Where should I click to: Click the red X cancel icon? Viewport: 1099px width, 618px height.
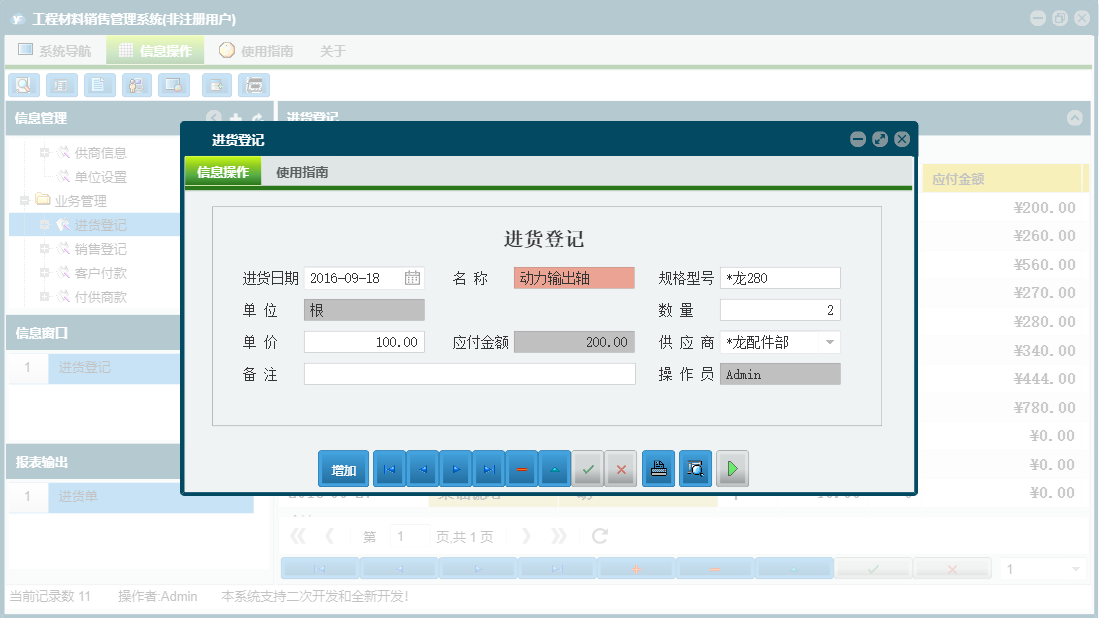point(620,467)
